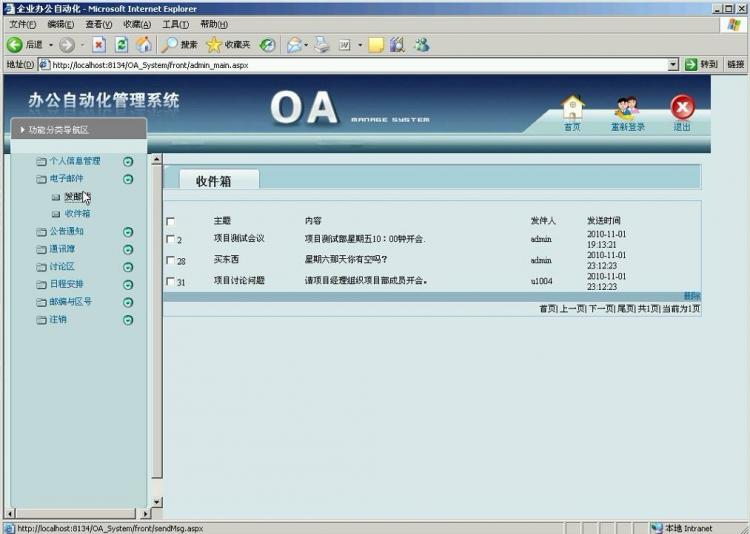This screenshot has width=750, height=534.
Task: Click the 下一页 pagination link
Action: (598, 310)
